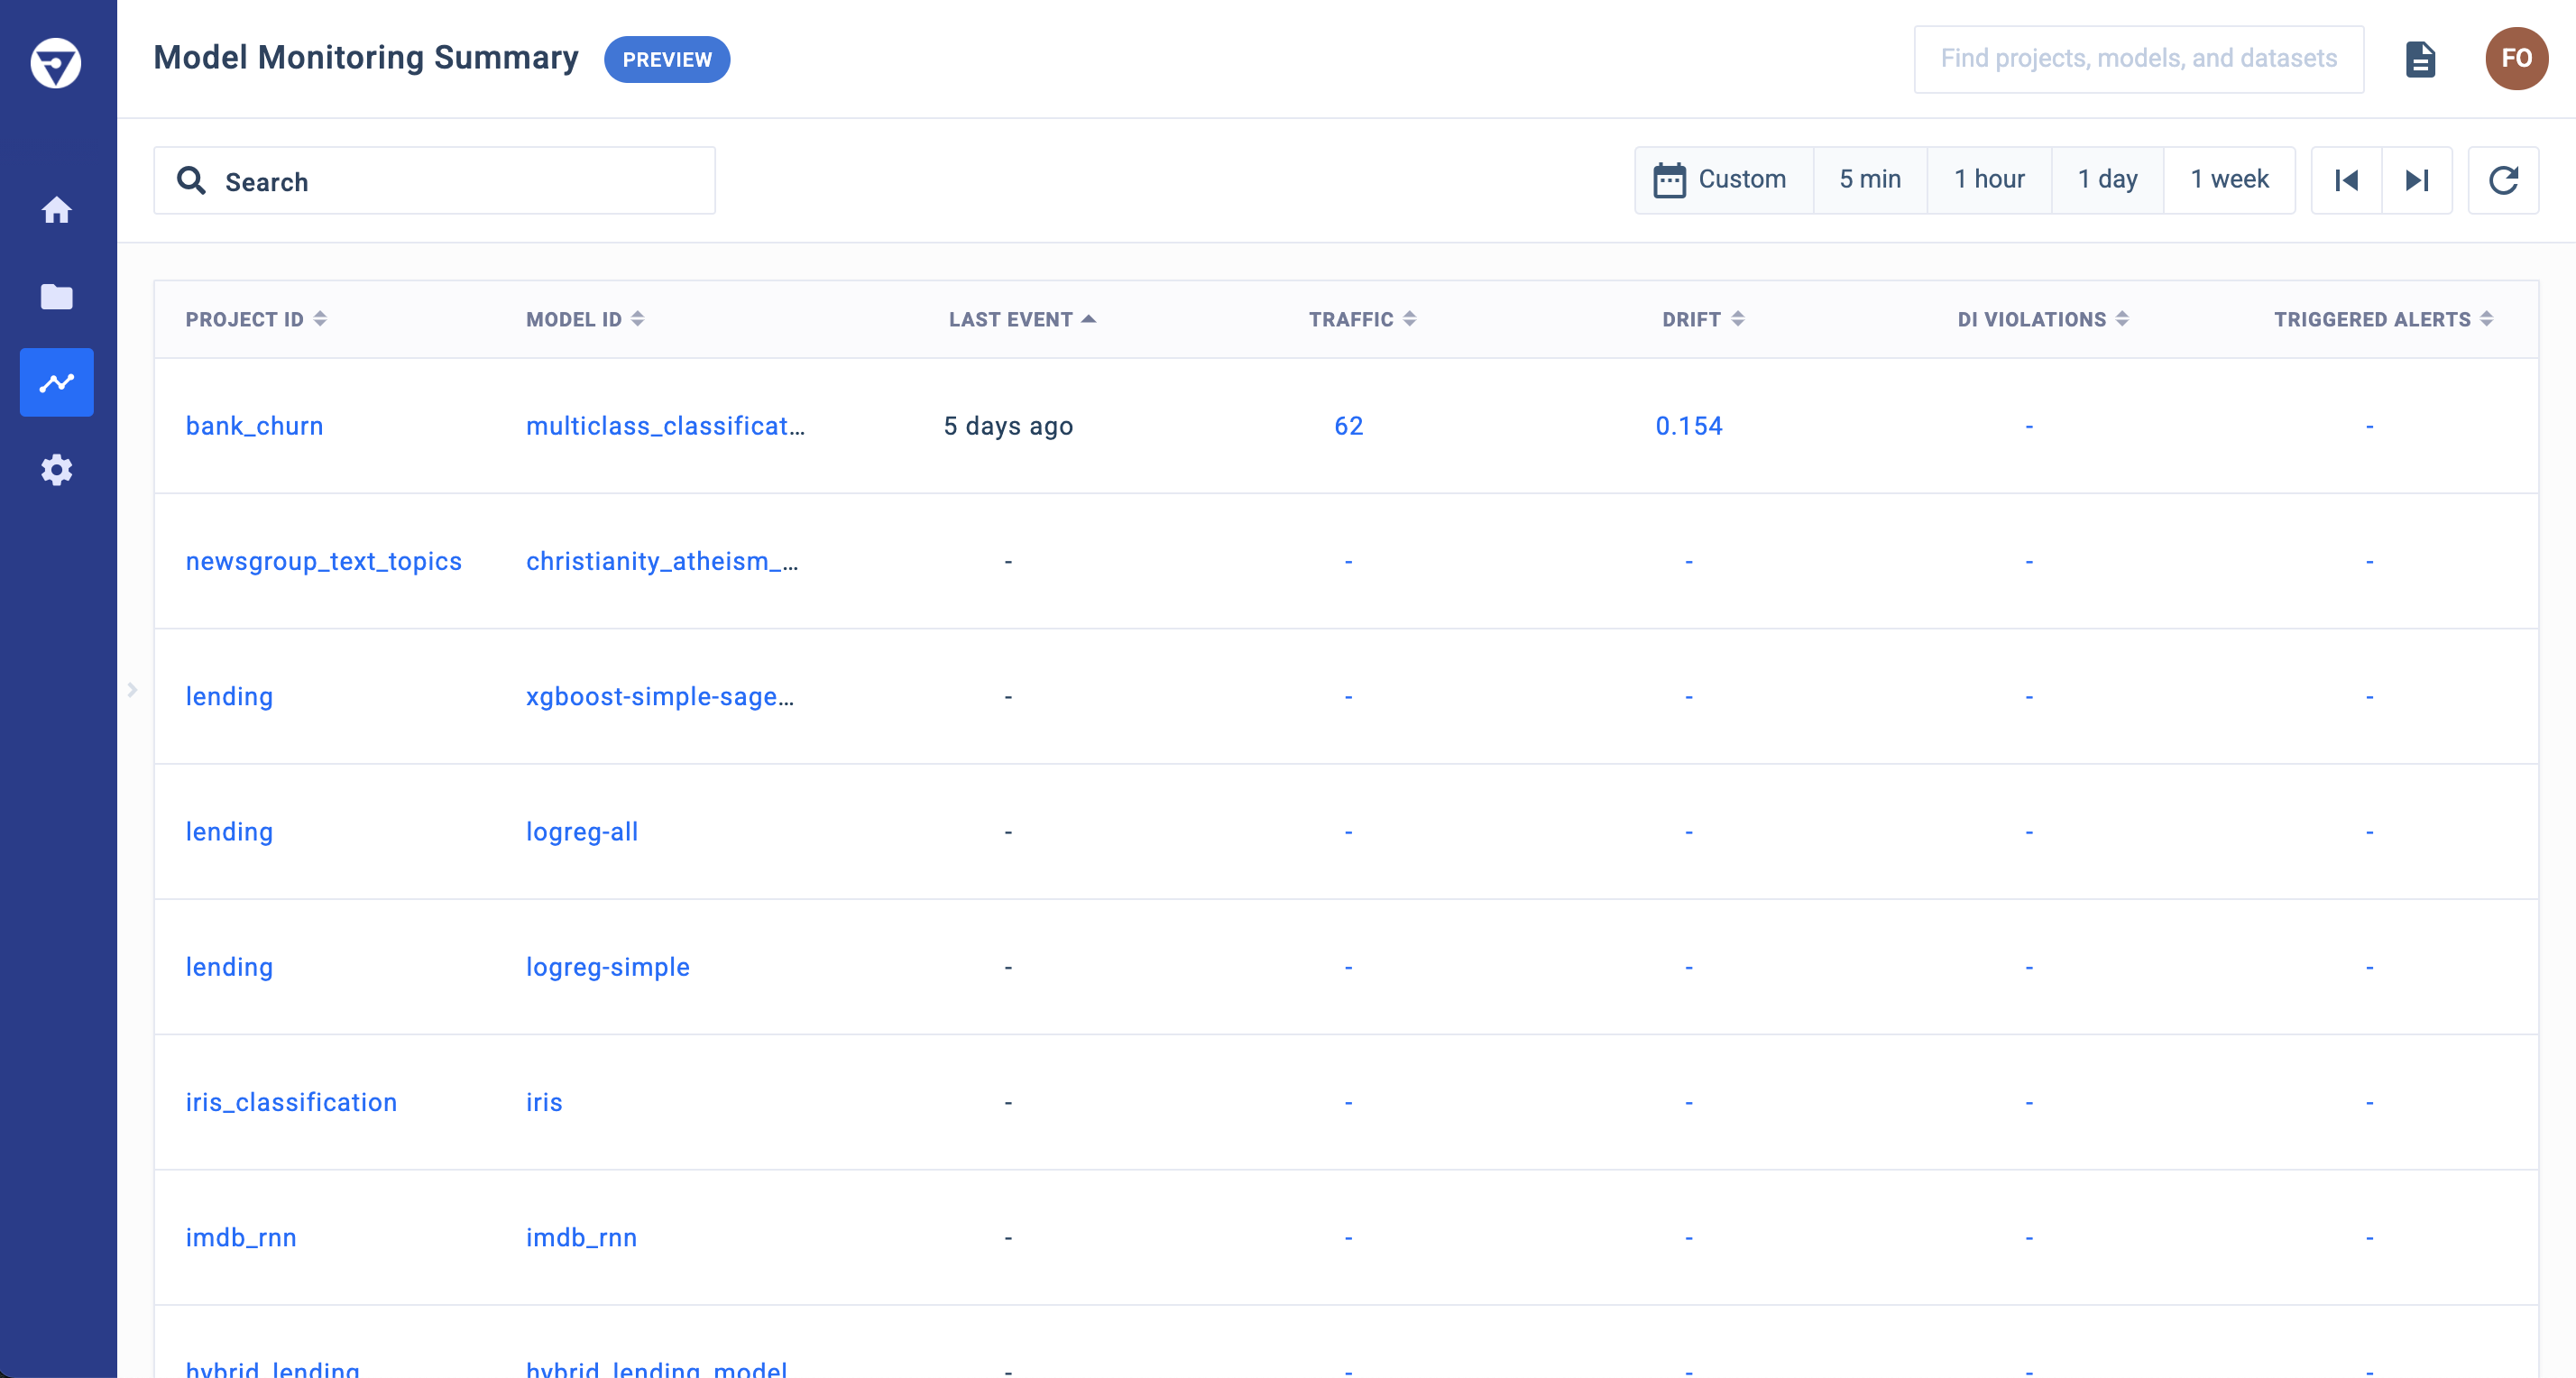This screenshot has height=1378, width=2576.
Task: Open the imdb_rnn model link
Action: (581, 1238)
